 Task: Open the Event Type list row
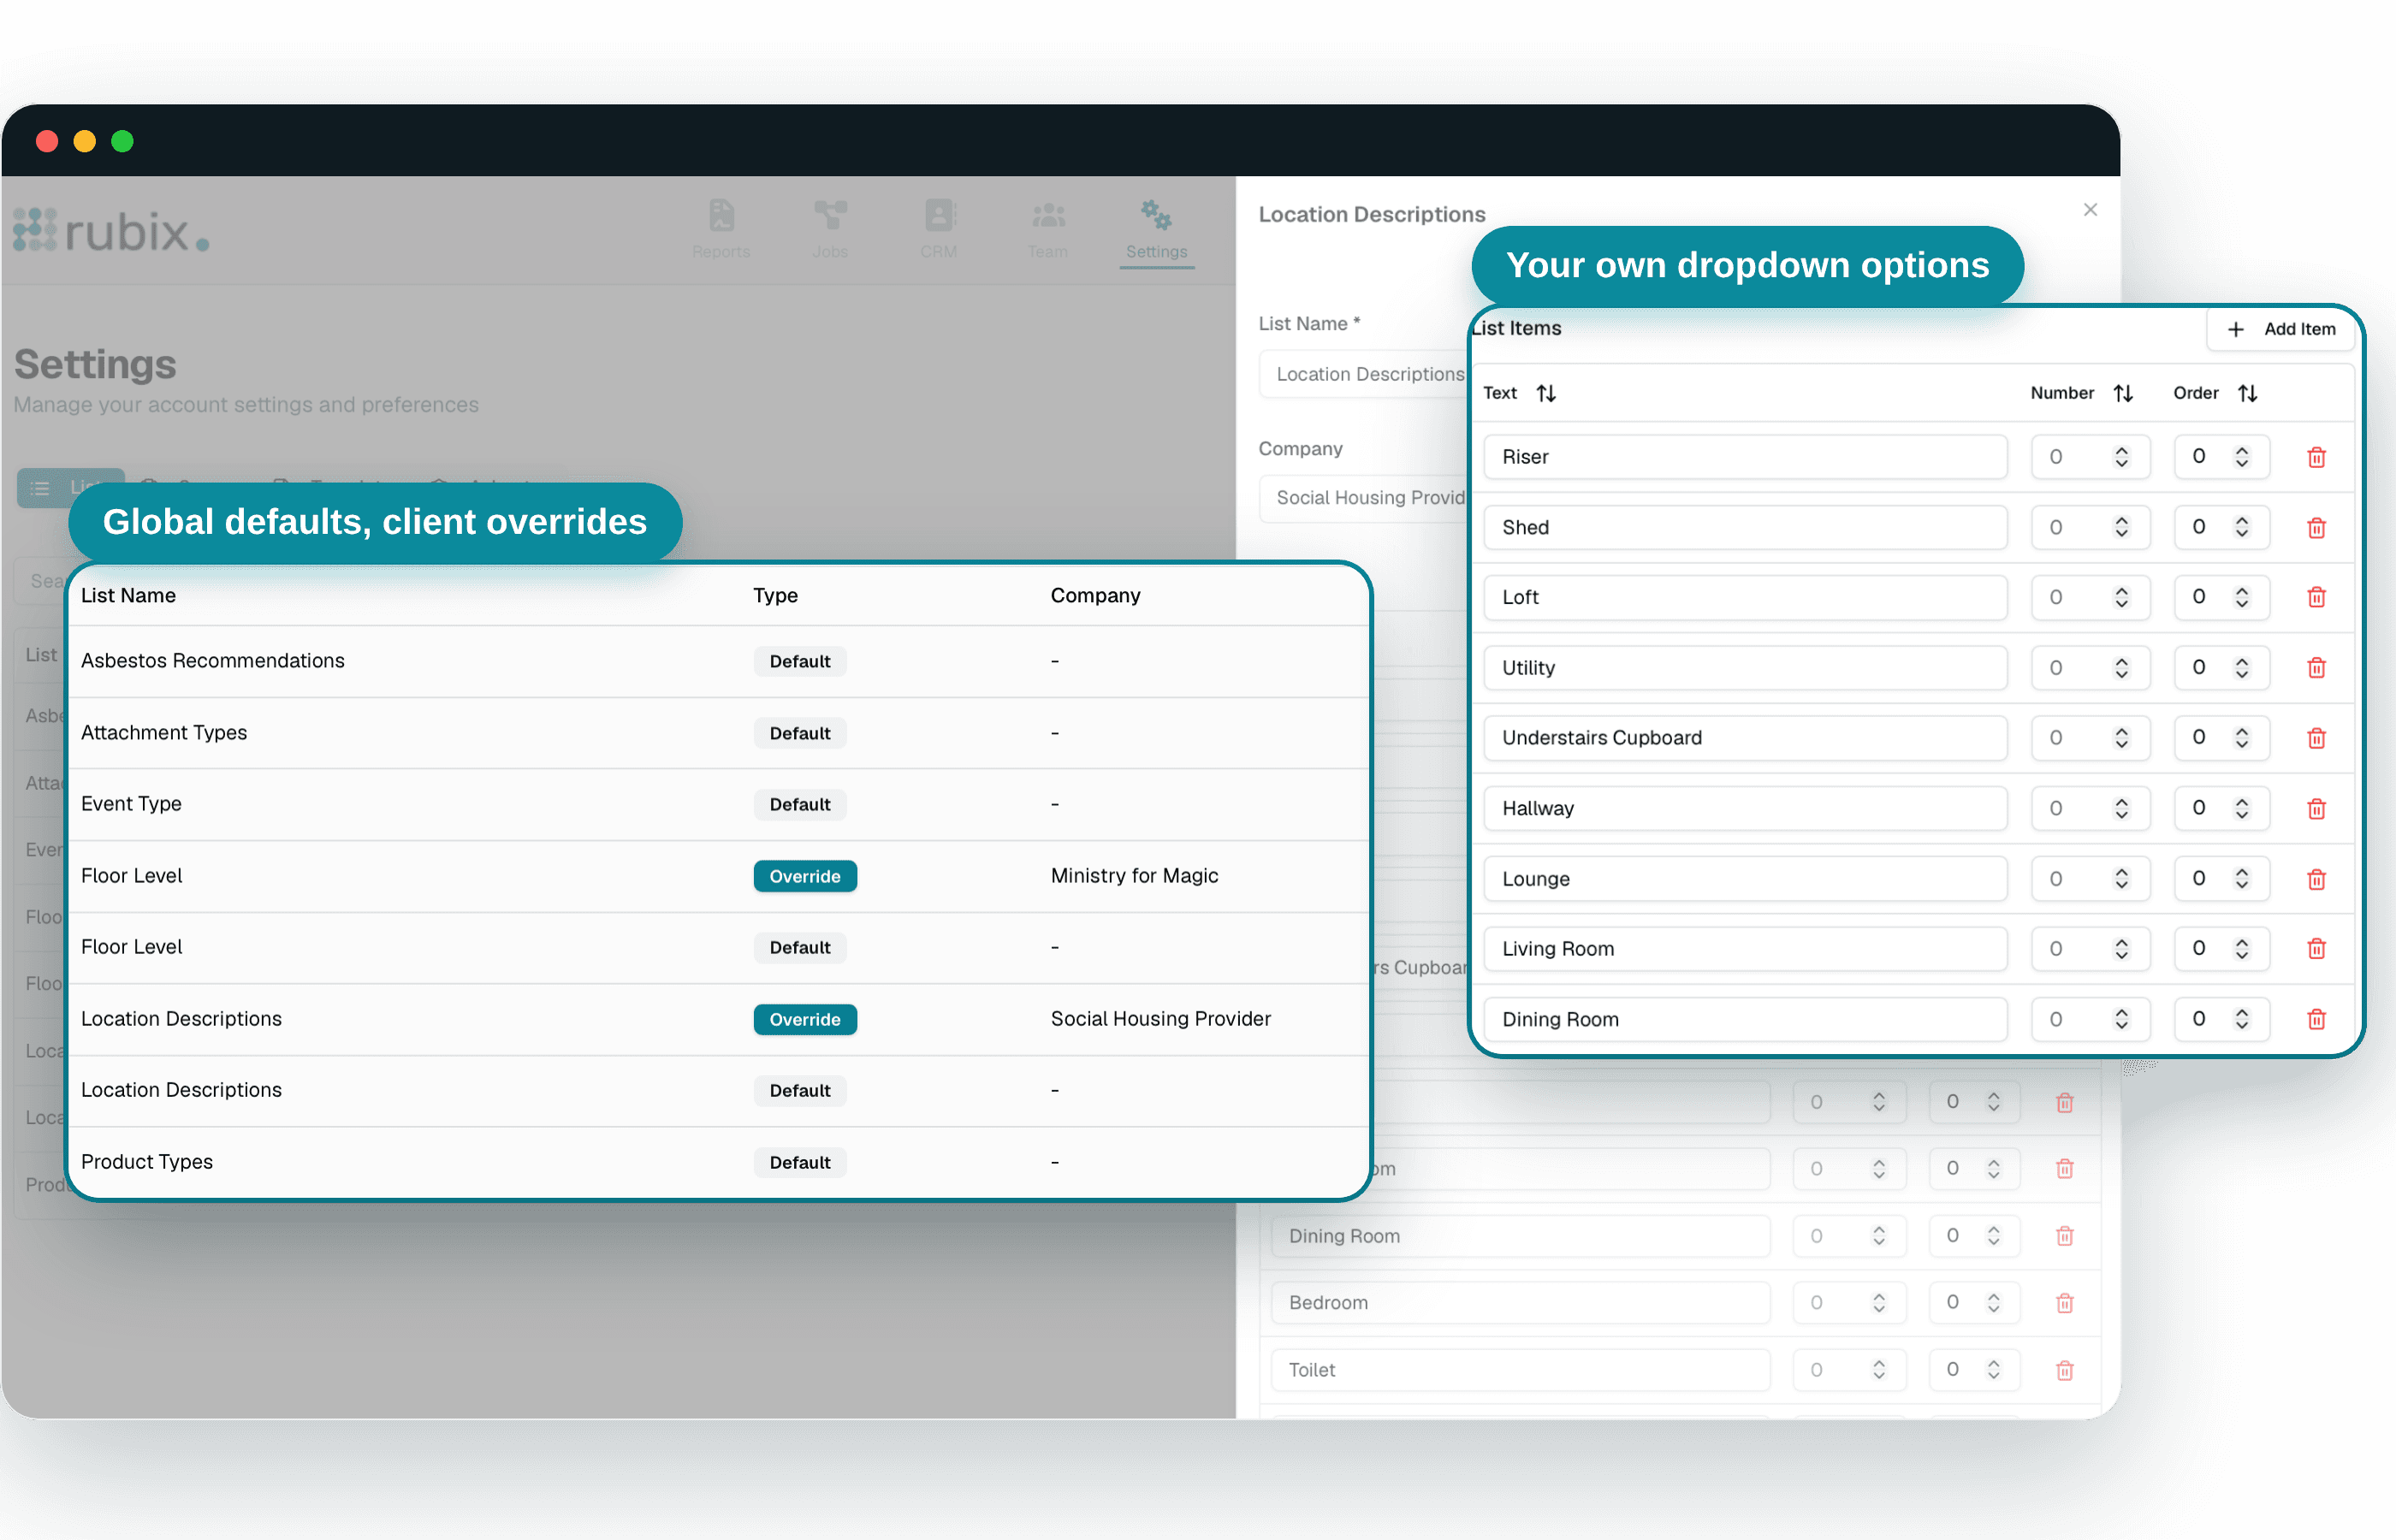[x=718, y=804]
